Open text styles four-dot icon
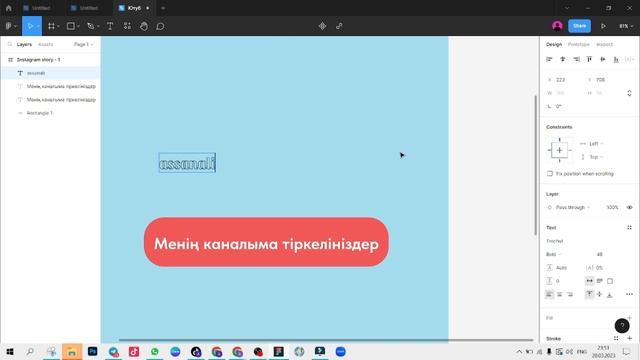Image resolution: width=640 pixels, height=360 pixels. (629, 227)
